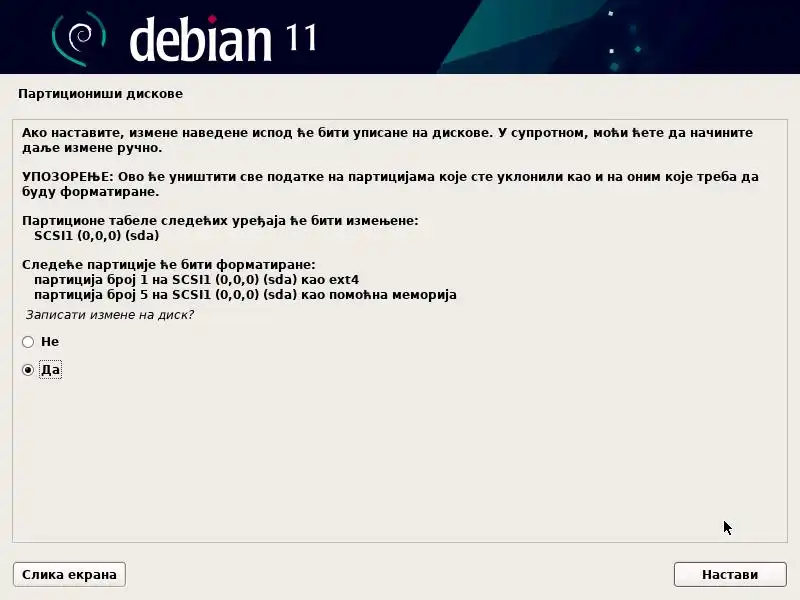
Task: Click the "Записати измене на диск?" question text
Action: tap(110, 315)
